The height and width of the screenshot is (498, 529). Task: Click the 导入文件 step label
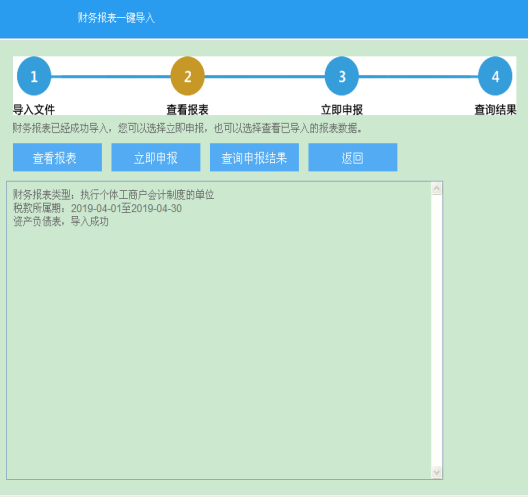(34, 110)
